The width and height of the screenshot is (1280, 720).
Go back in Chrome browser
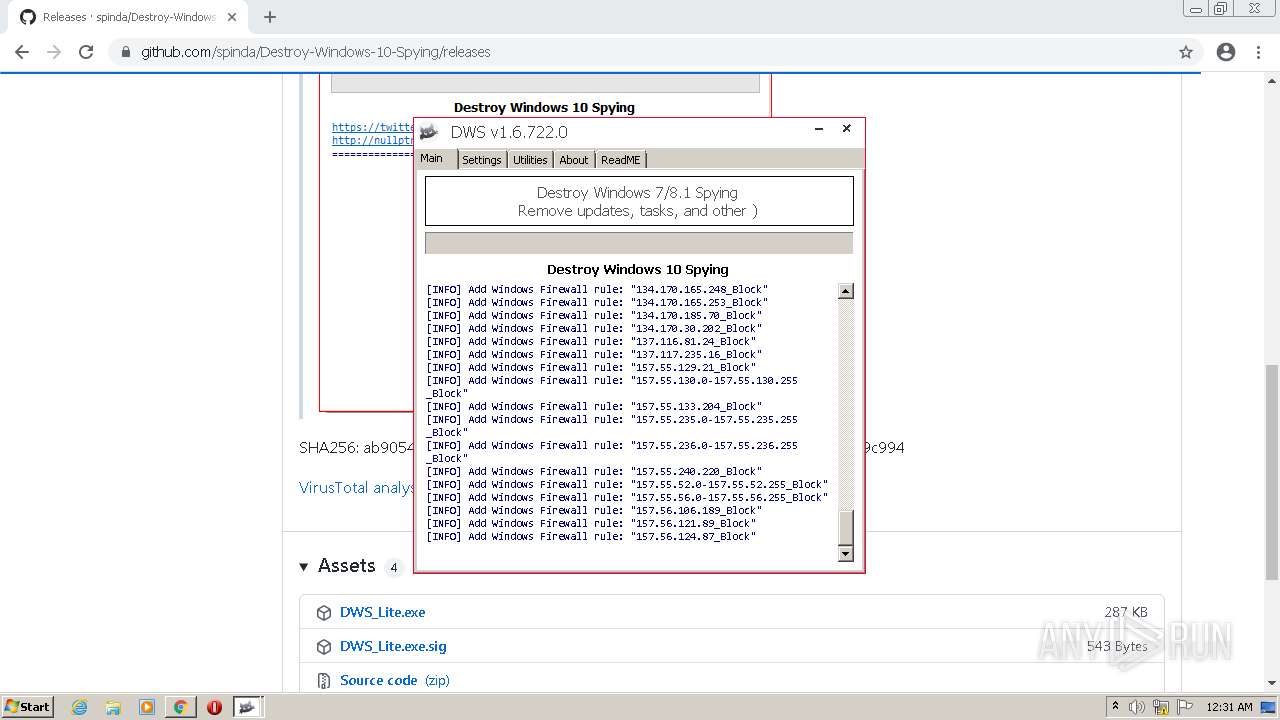coord(22,52)
